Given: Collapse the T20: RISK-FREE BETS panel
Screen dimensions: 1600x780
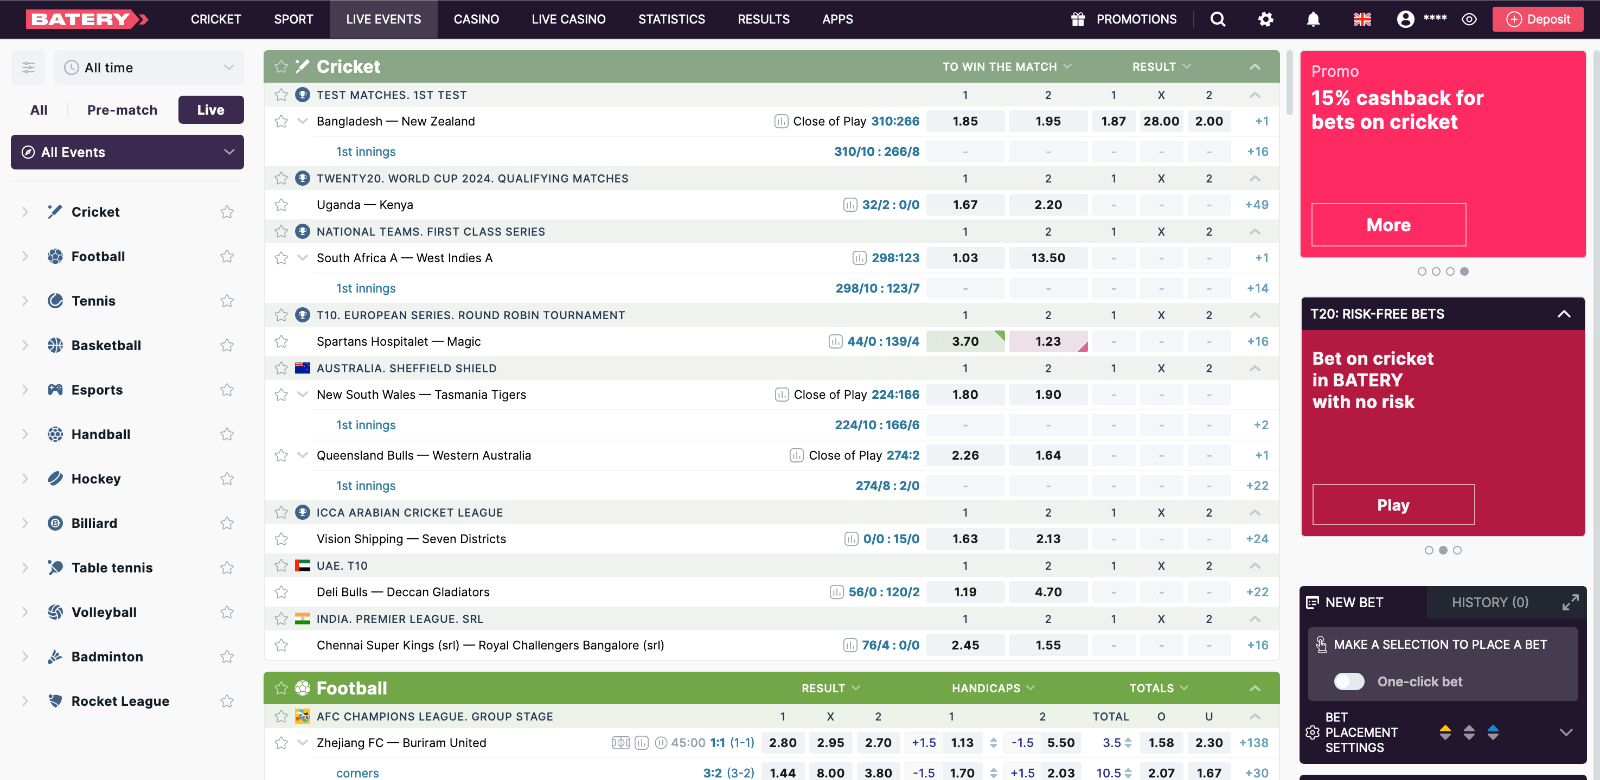Looking at the screenshot, I should point(1564,314).
